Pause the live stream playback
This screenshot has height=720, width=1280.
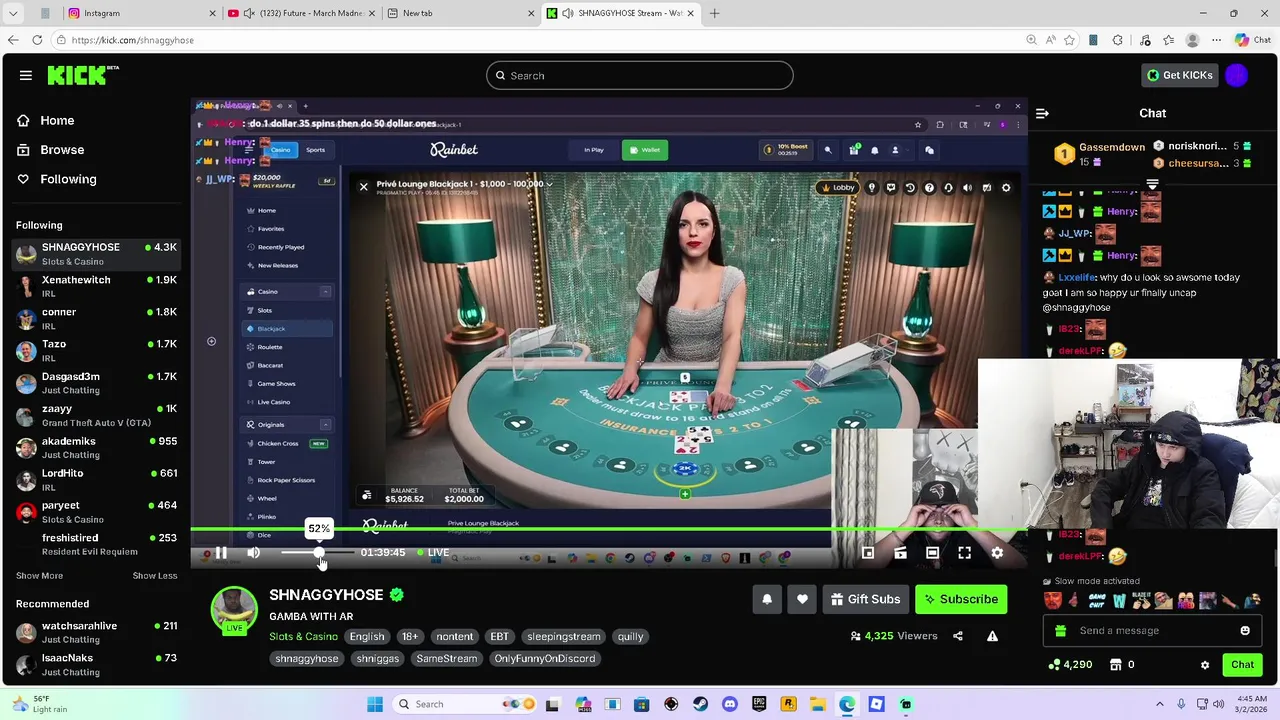(221, 553)
